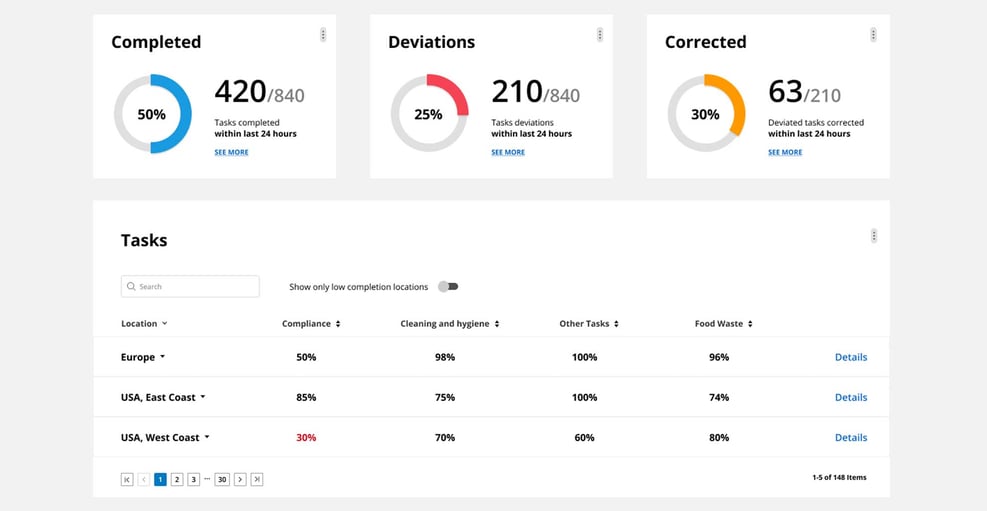Toggle show only low completion locations
The image size is (987, 511).
(449, 287)
